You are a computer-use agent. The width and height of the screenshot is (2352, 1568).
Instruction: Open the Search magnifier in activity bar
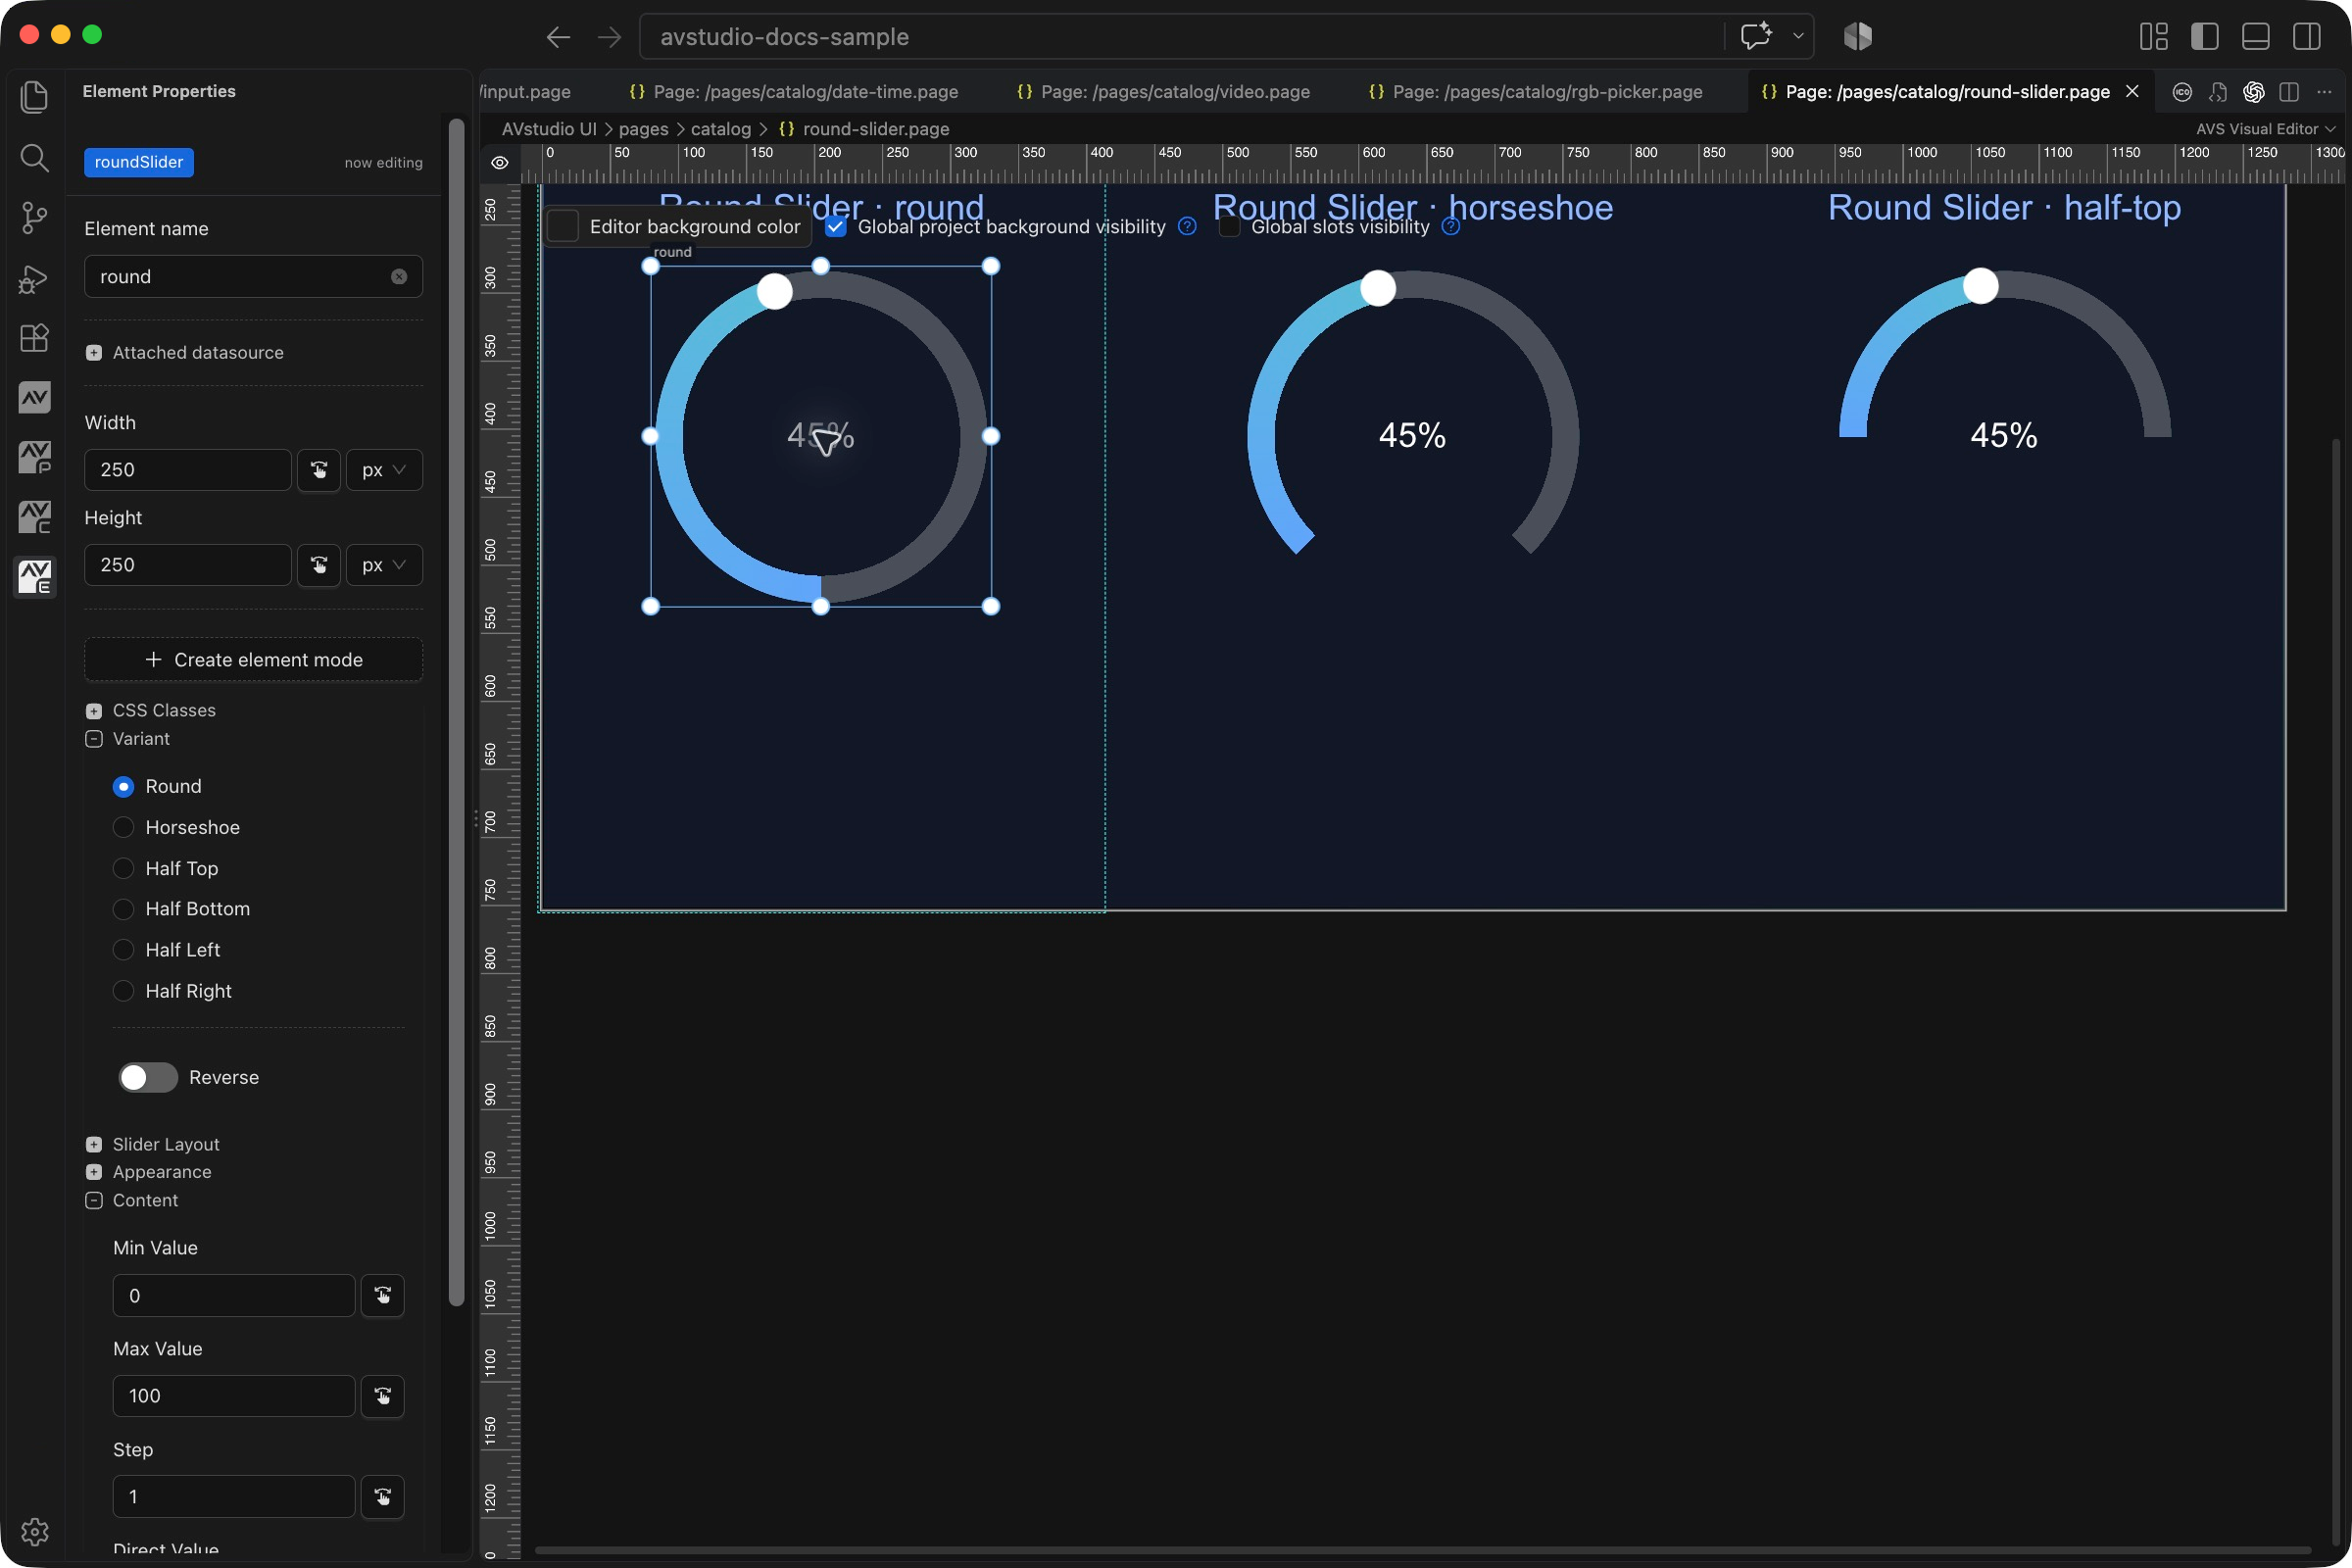[34, 157]
